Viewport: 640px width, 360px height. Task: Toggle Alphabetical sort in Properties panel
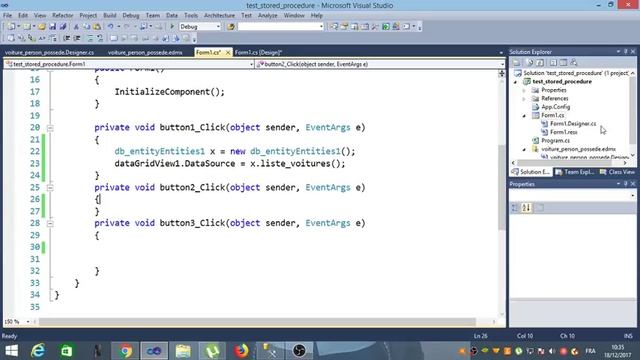526,208
